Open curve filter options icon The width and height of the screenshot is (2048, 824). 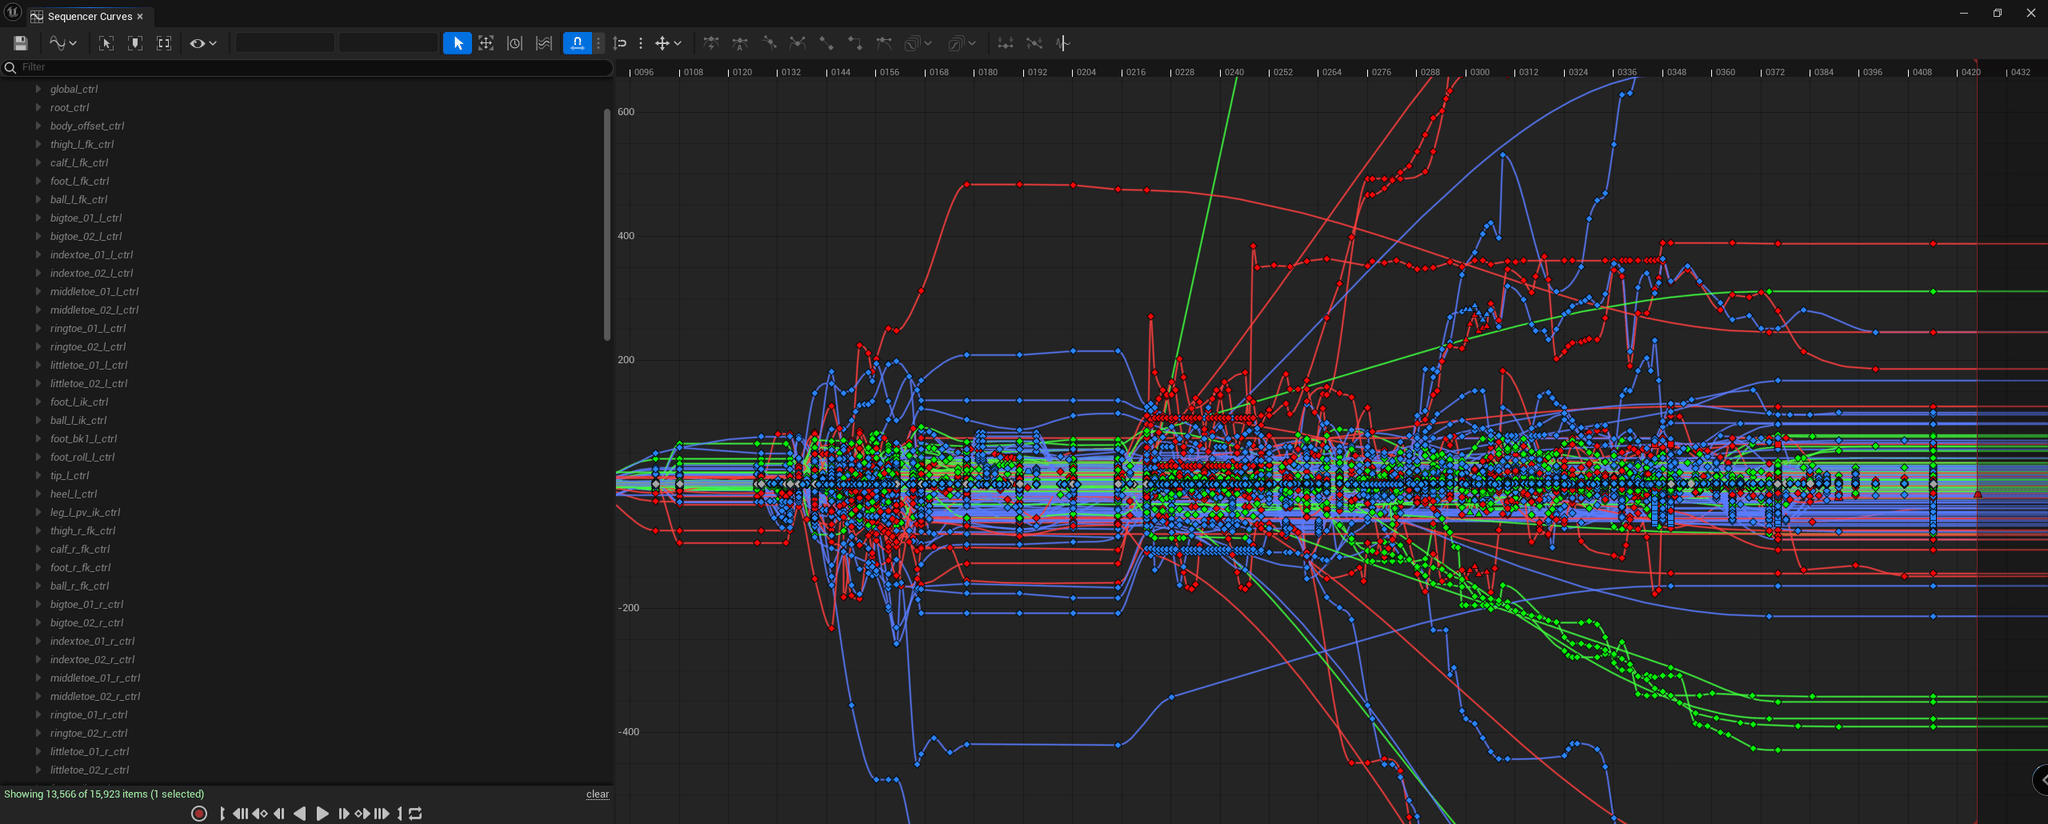(x=1063, y=43)
